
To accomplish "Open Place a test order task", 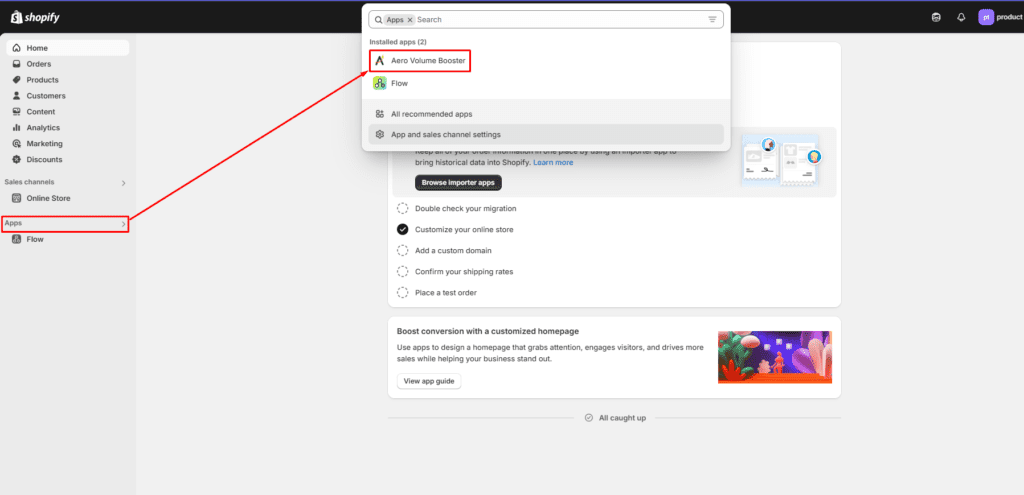I will (x=446, y=293).
